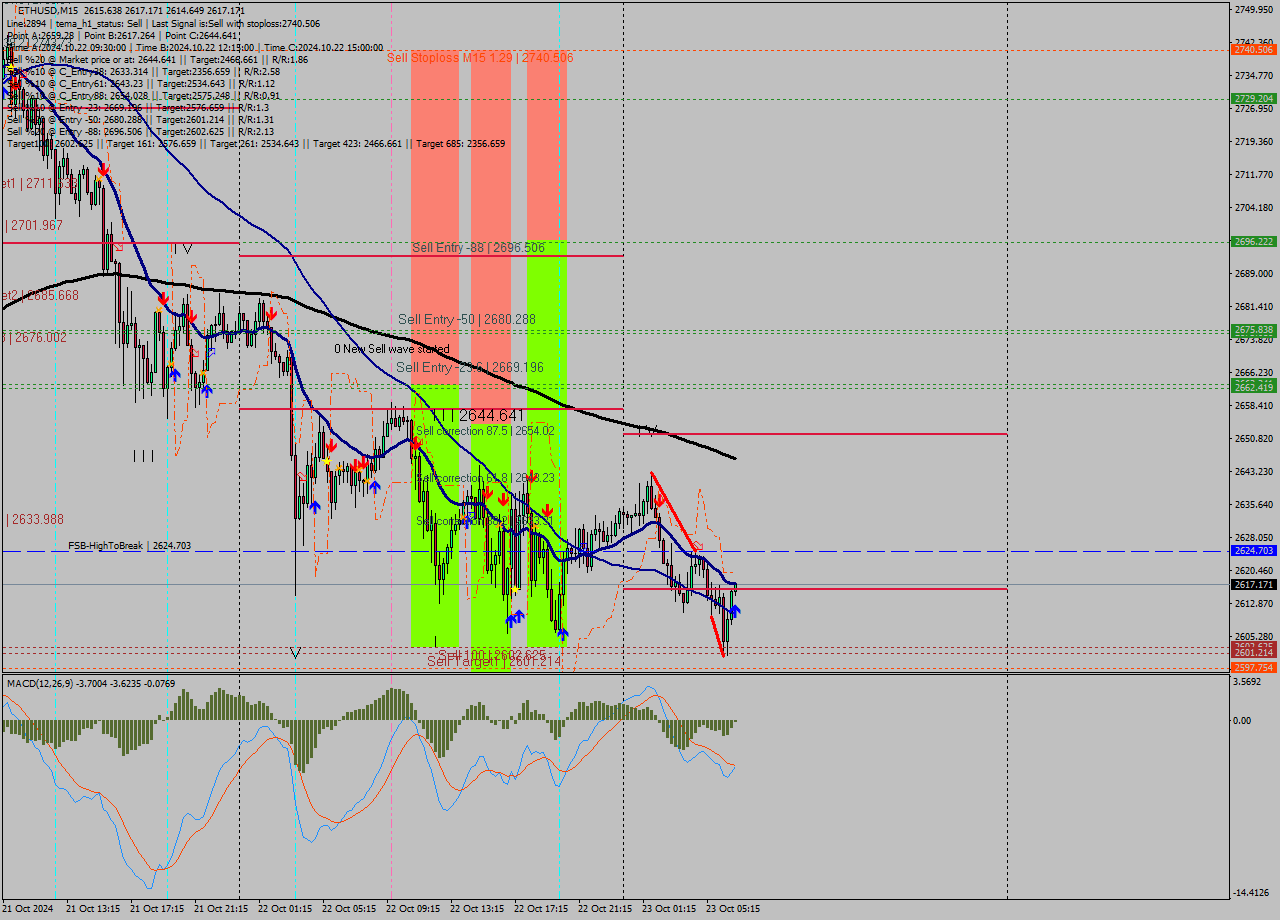
Task: Click the 2704.180 price scale value
Action: pos(1254,207)
